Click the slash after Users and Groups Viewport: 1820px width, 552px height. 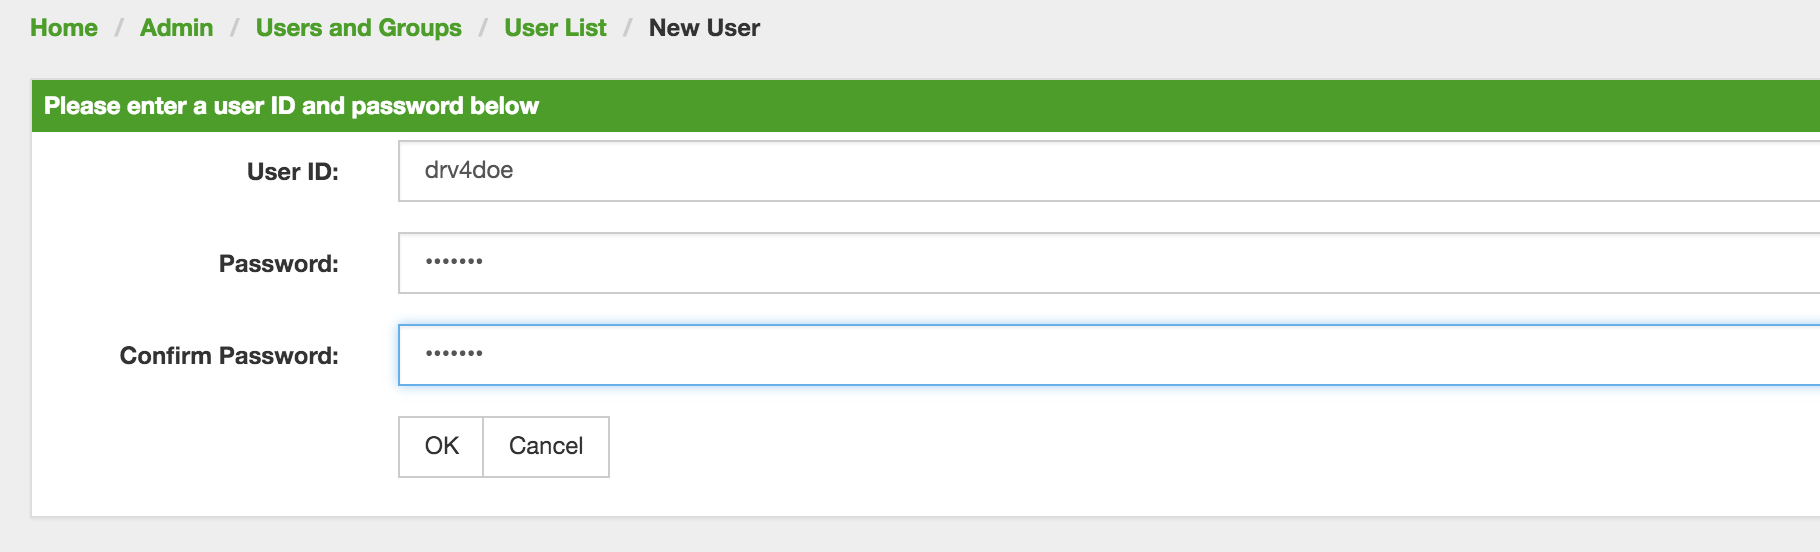click(483, 28)
